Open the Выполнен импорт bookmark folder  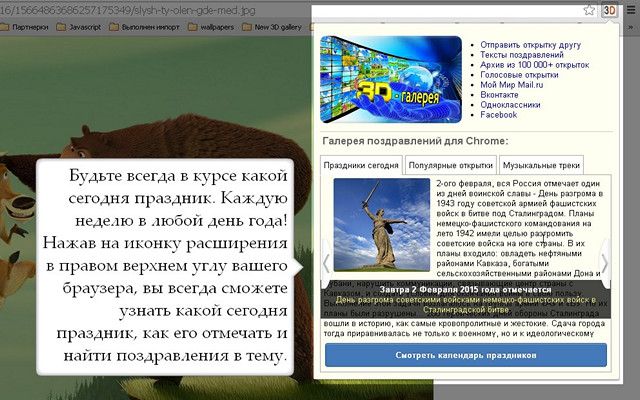(x=144, y=27)
